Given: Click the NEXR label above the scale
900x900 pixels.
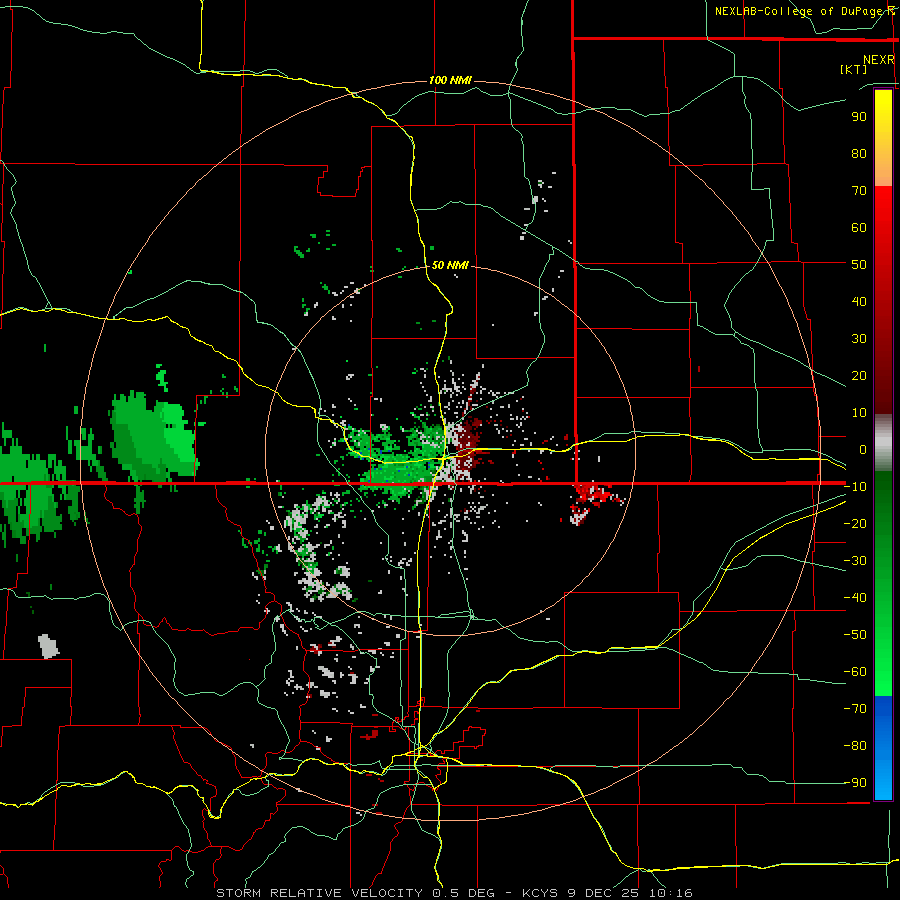Looking at the screenshot, I should click(879, 60).
